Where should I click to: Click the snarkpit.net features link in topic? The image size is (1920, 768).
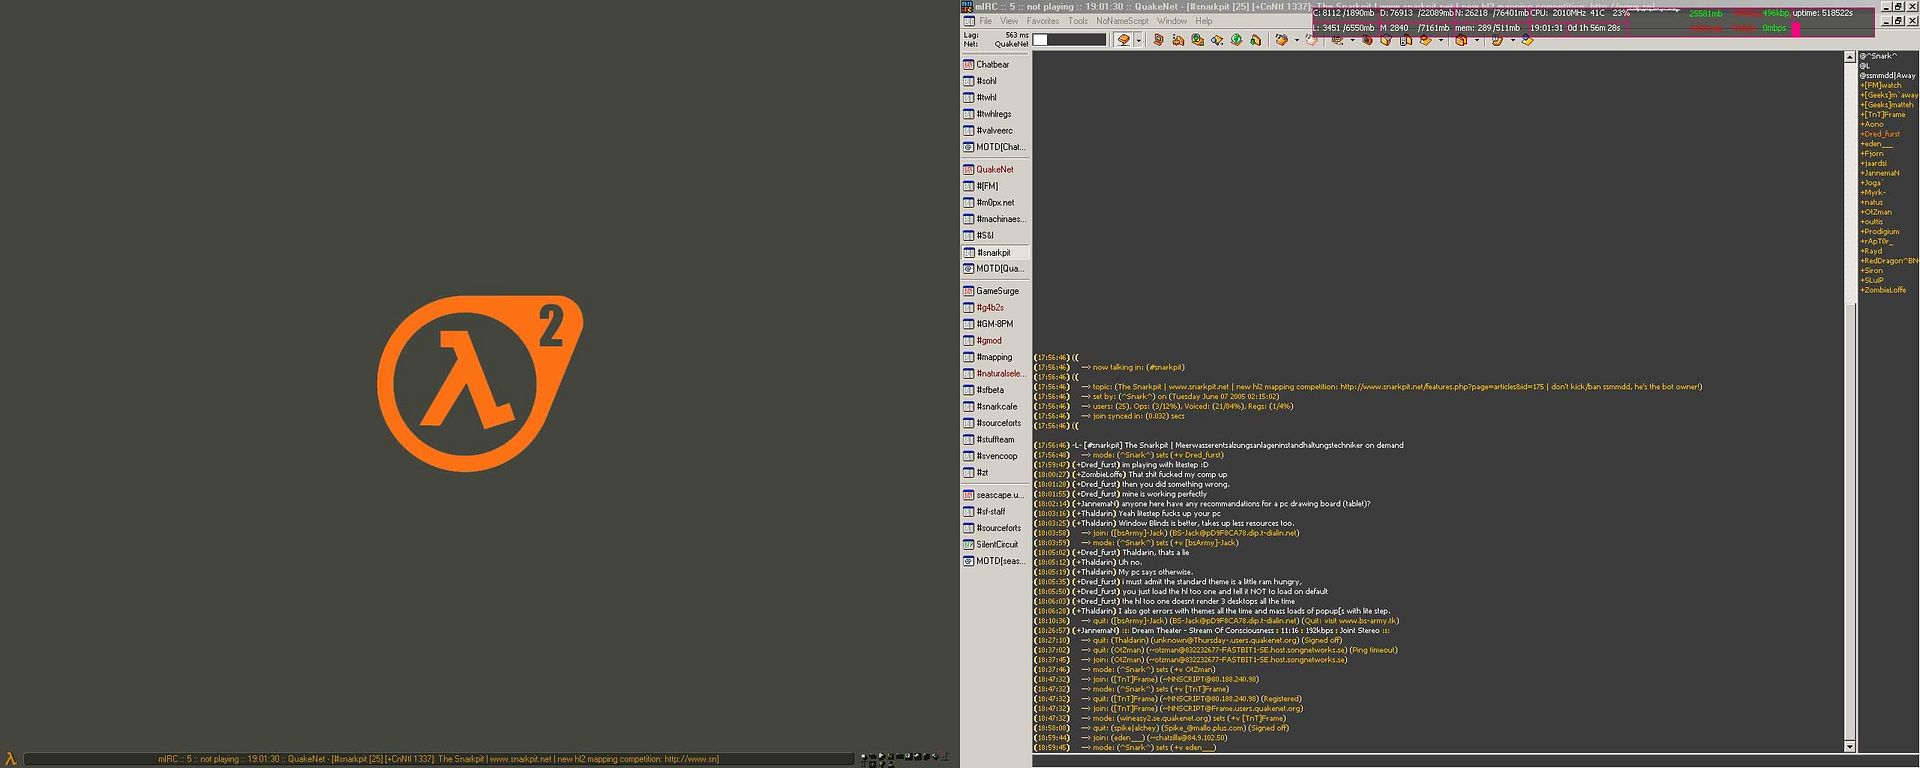point(1441,387)
